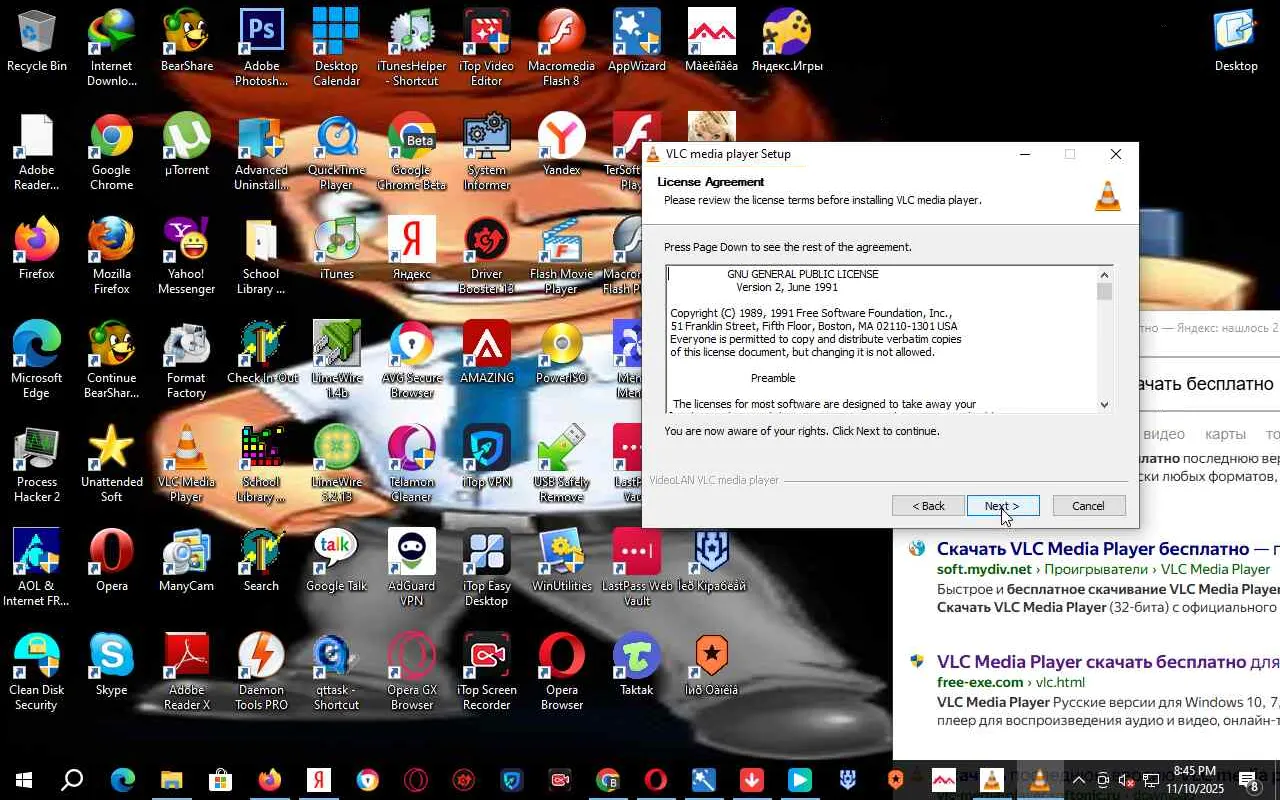Click the muted volume icon in system tray

pyautogui.click(x=1127, y=780)
